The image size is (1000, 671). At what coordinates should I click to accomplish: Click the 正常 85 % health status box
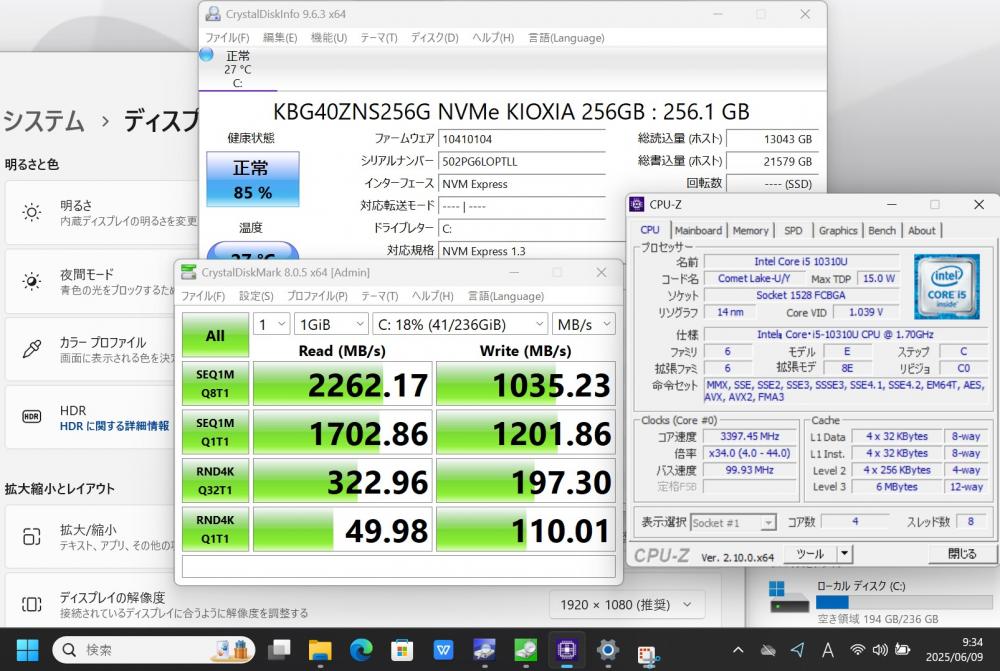coord(253,179)
